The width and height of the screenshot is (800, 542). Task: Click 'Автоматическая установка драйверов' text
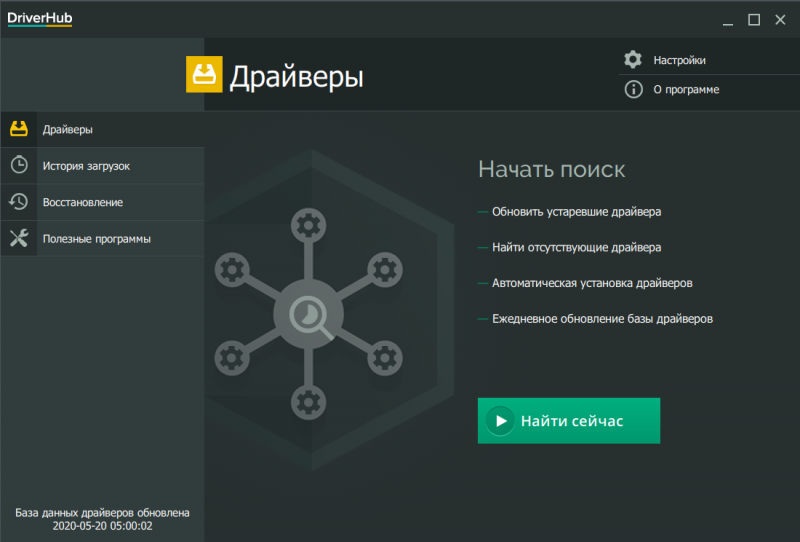[592, 283]
